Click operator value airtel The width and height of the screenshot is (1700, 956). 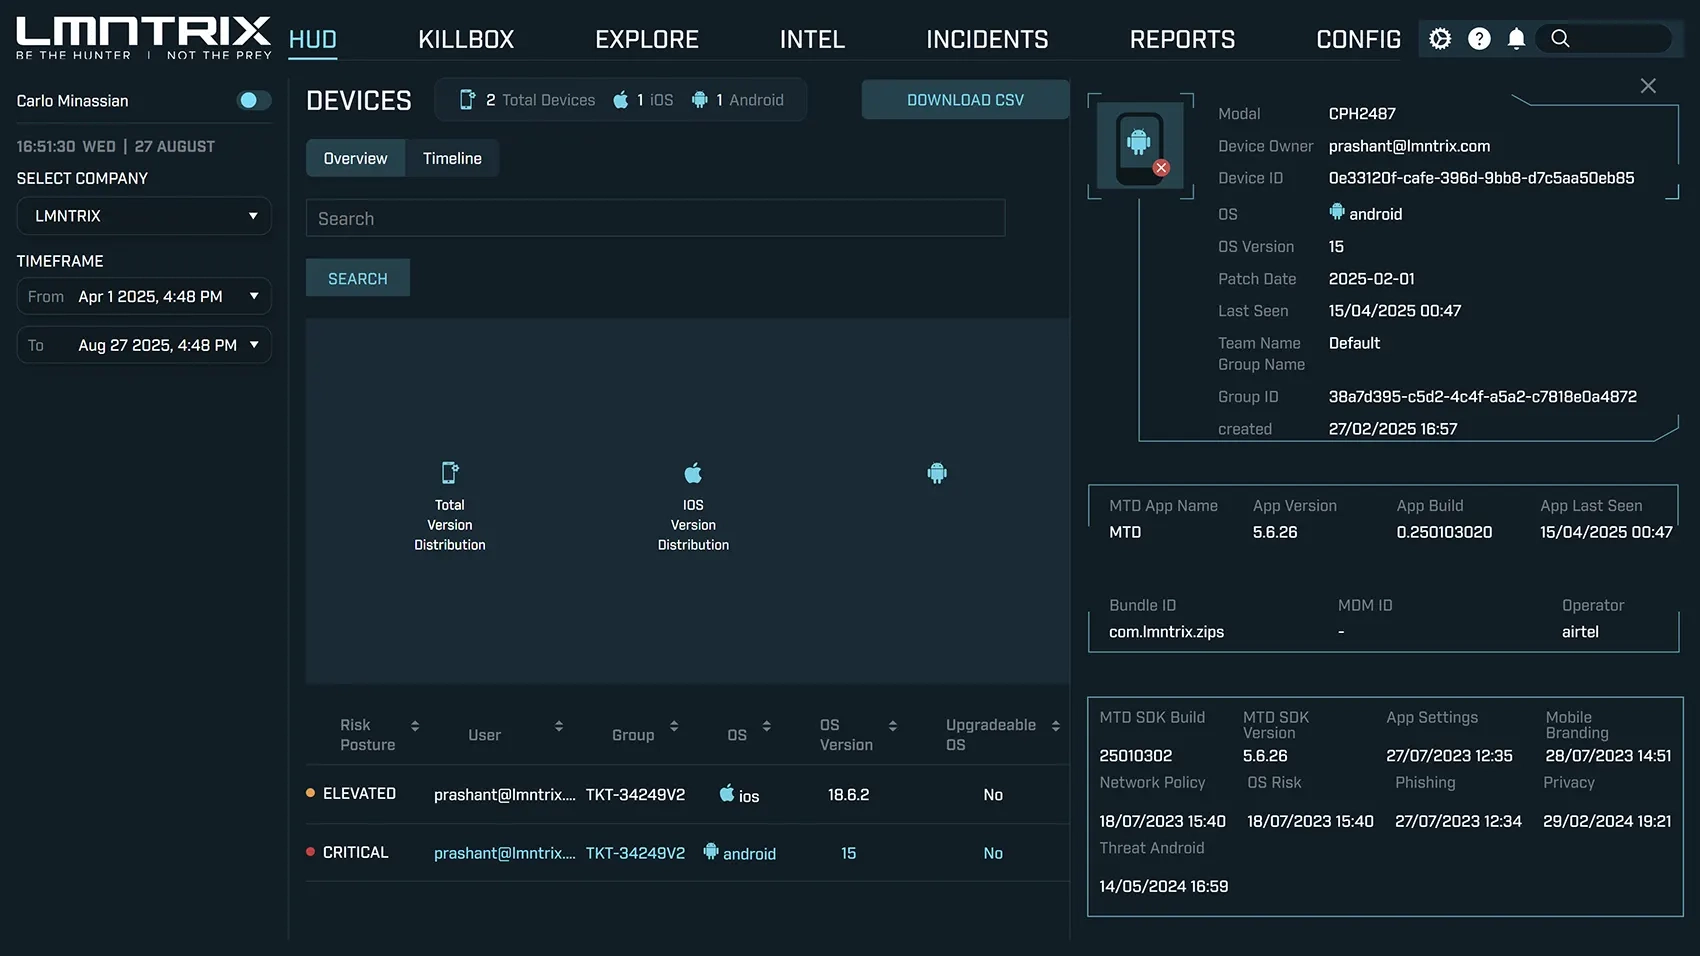1580,632
